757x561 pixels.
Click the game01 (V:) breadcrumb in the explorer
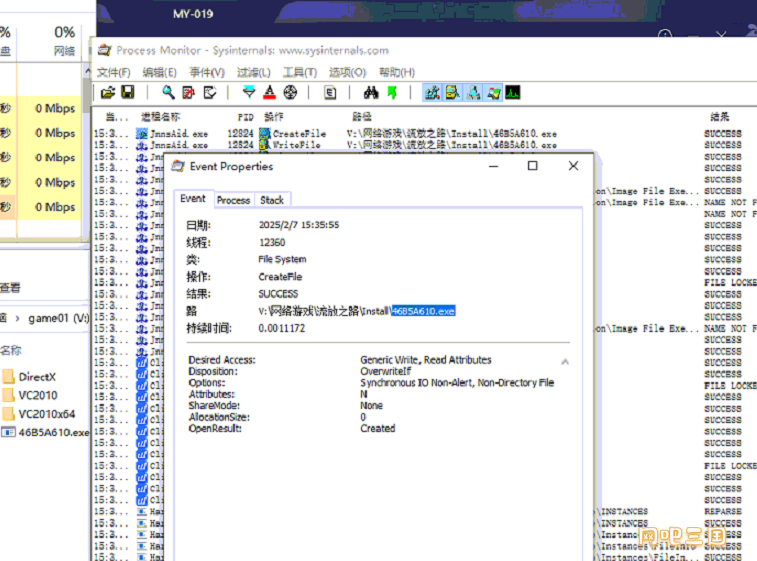(x=58, y=318)
